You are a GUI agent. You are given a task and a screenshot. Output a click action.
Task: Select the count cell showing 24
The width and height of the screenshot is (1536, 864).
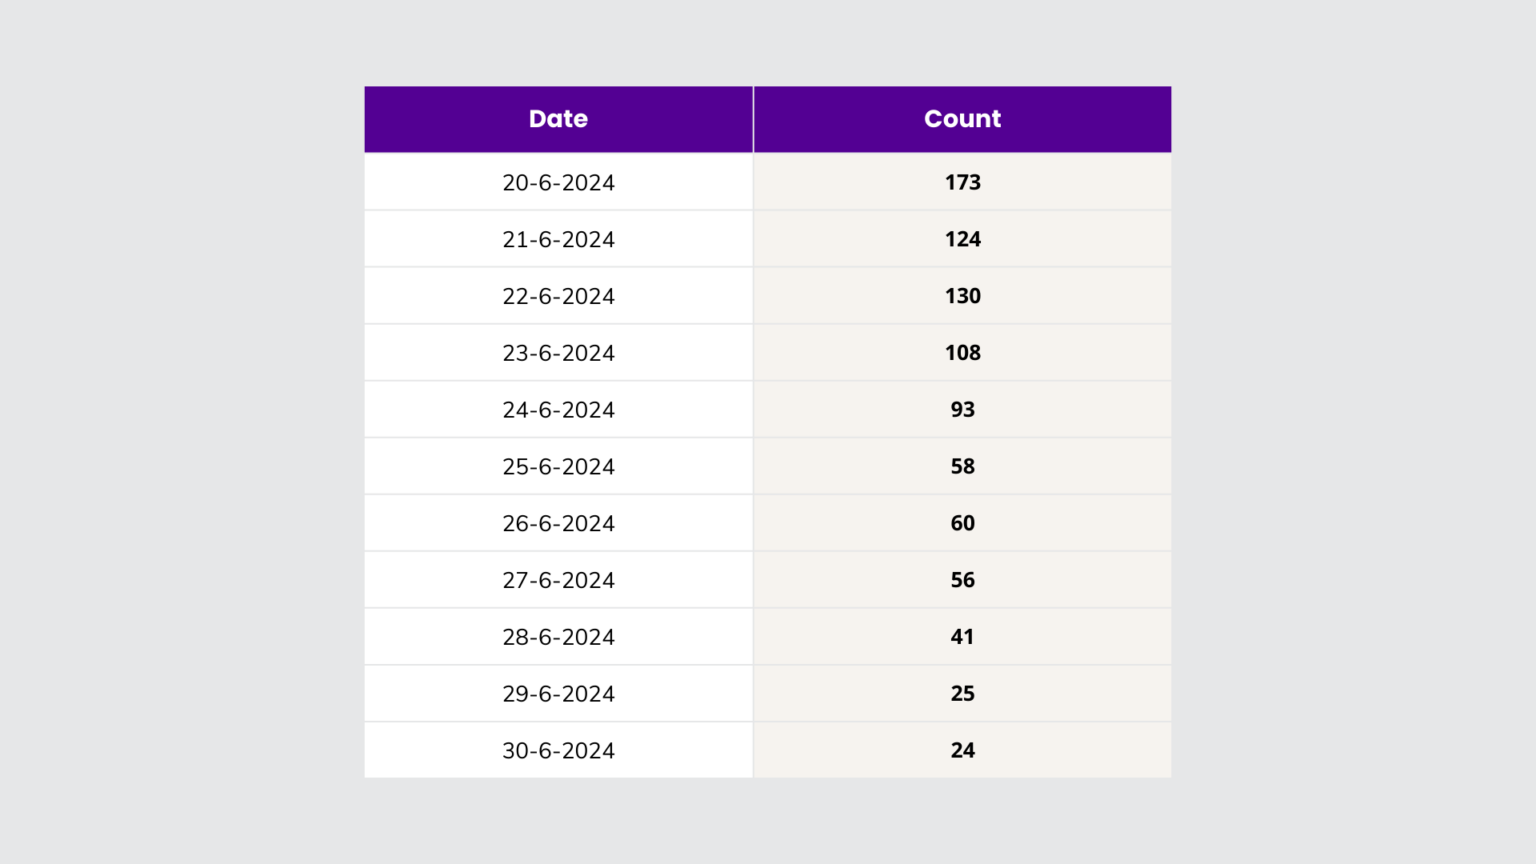(x=962, y=750)
